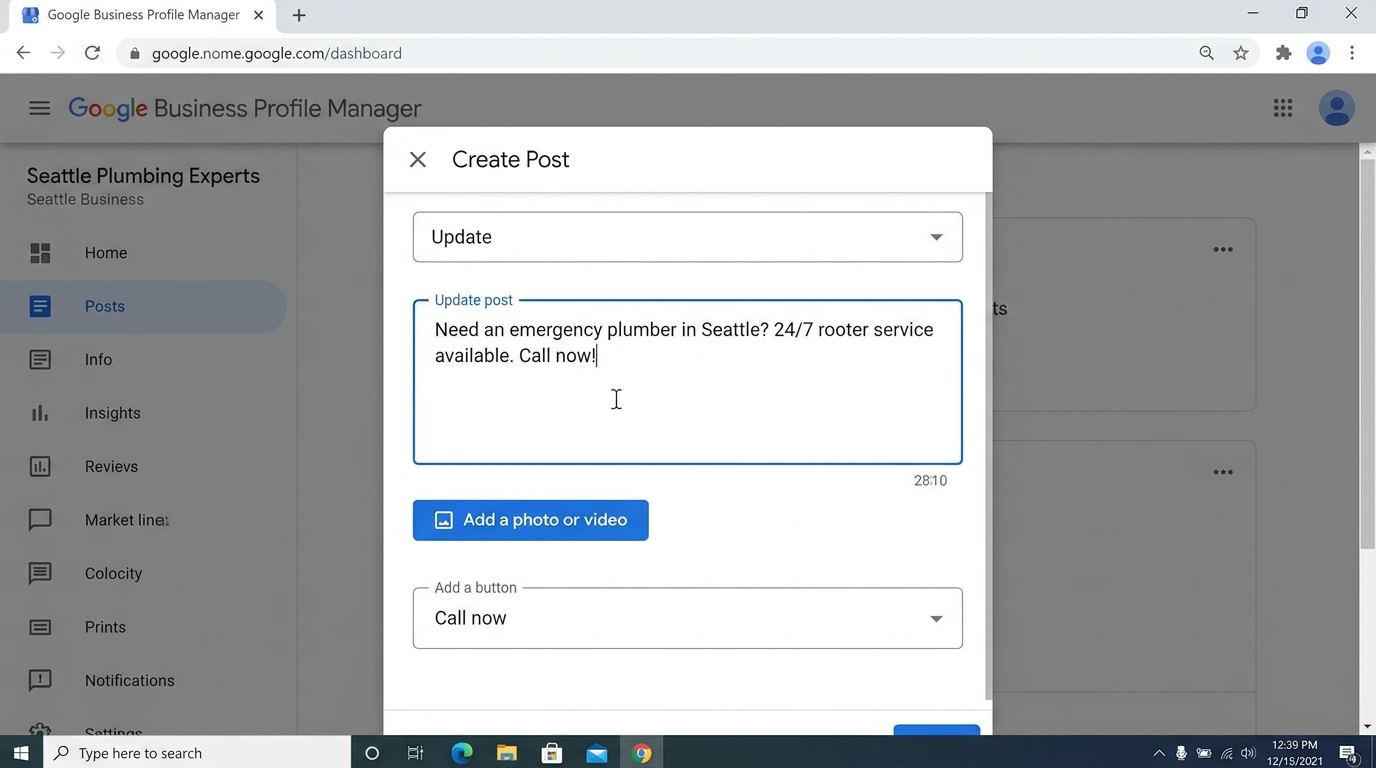This screenshot has height=768, width=1376.
Task: Select the Google Business Profile Manager tab
Action: (x=144, y=15)
